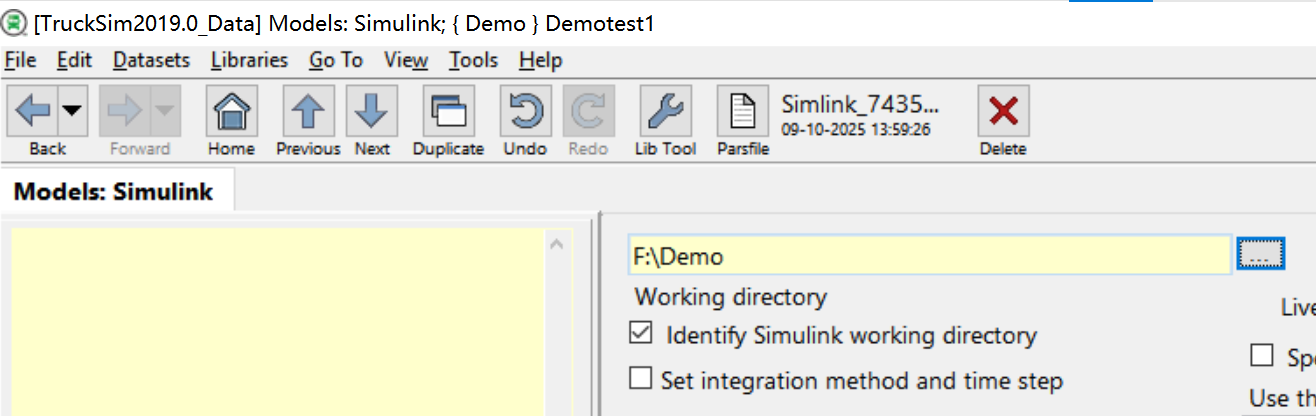Click the F:\Demo working directory field
1316x416 pixels.
pos(929,256)
